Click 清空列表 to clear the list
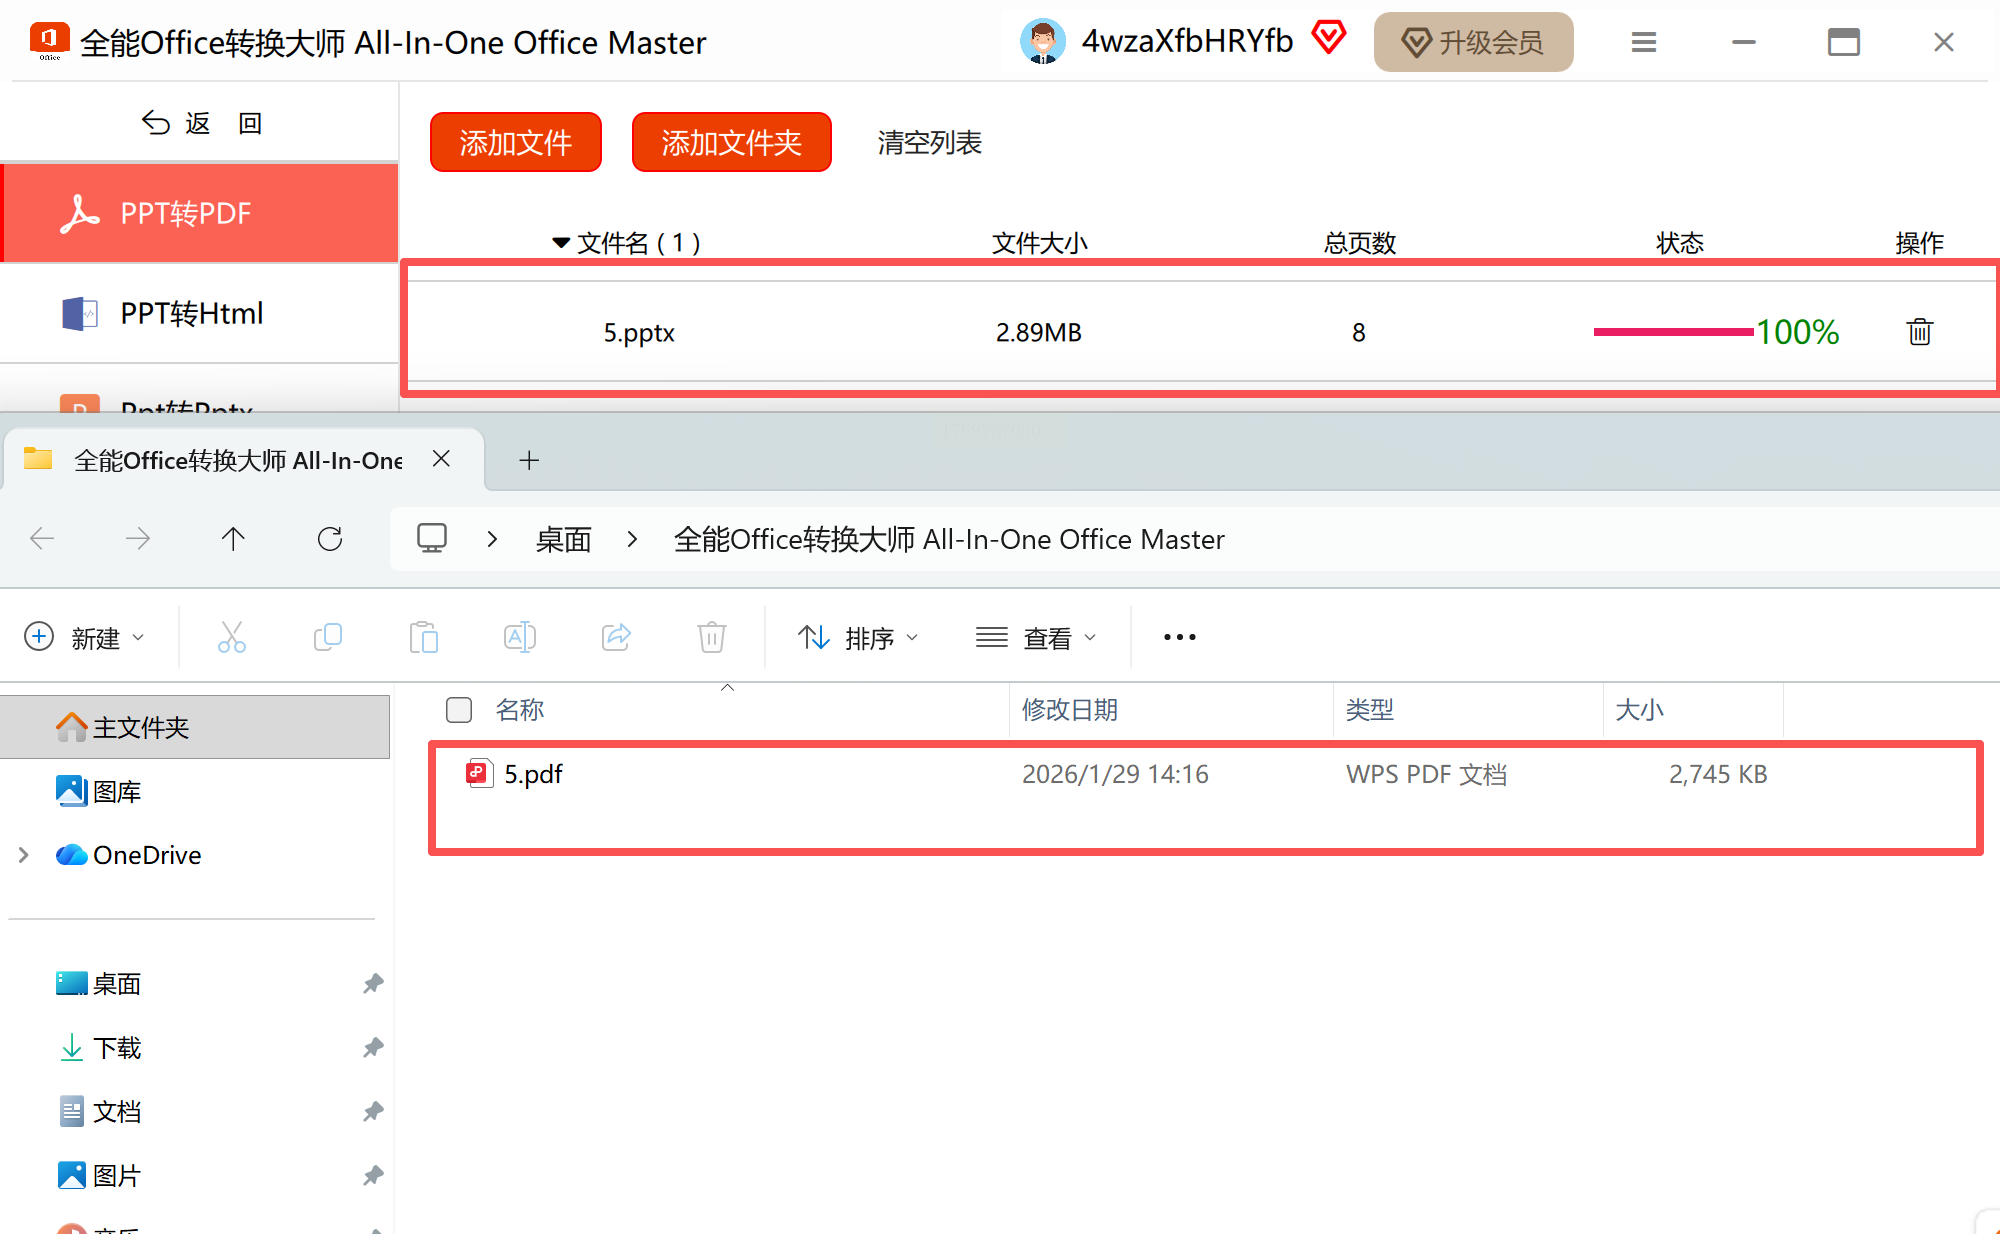Image resolution: width=2000 pixels, height=1234 pixels. pos(929,143)
